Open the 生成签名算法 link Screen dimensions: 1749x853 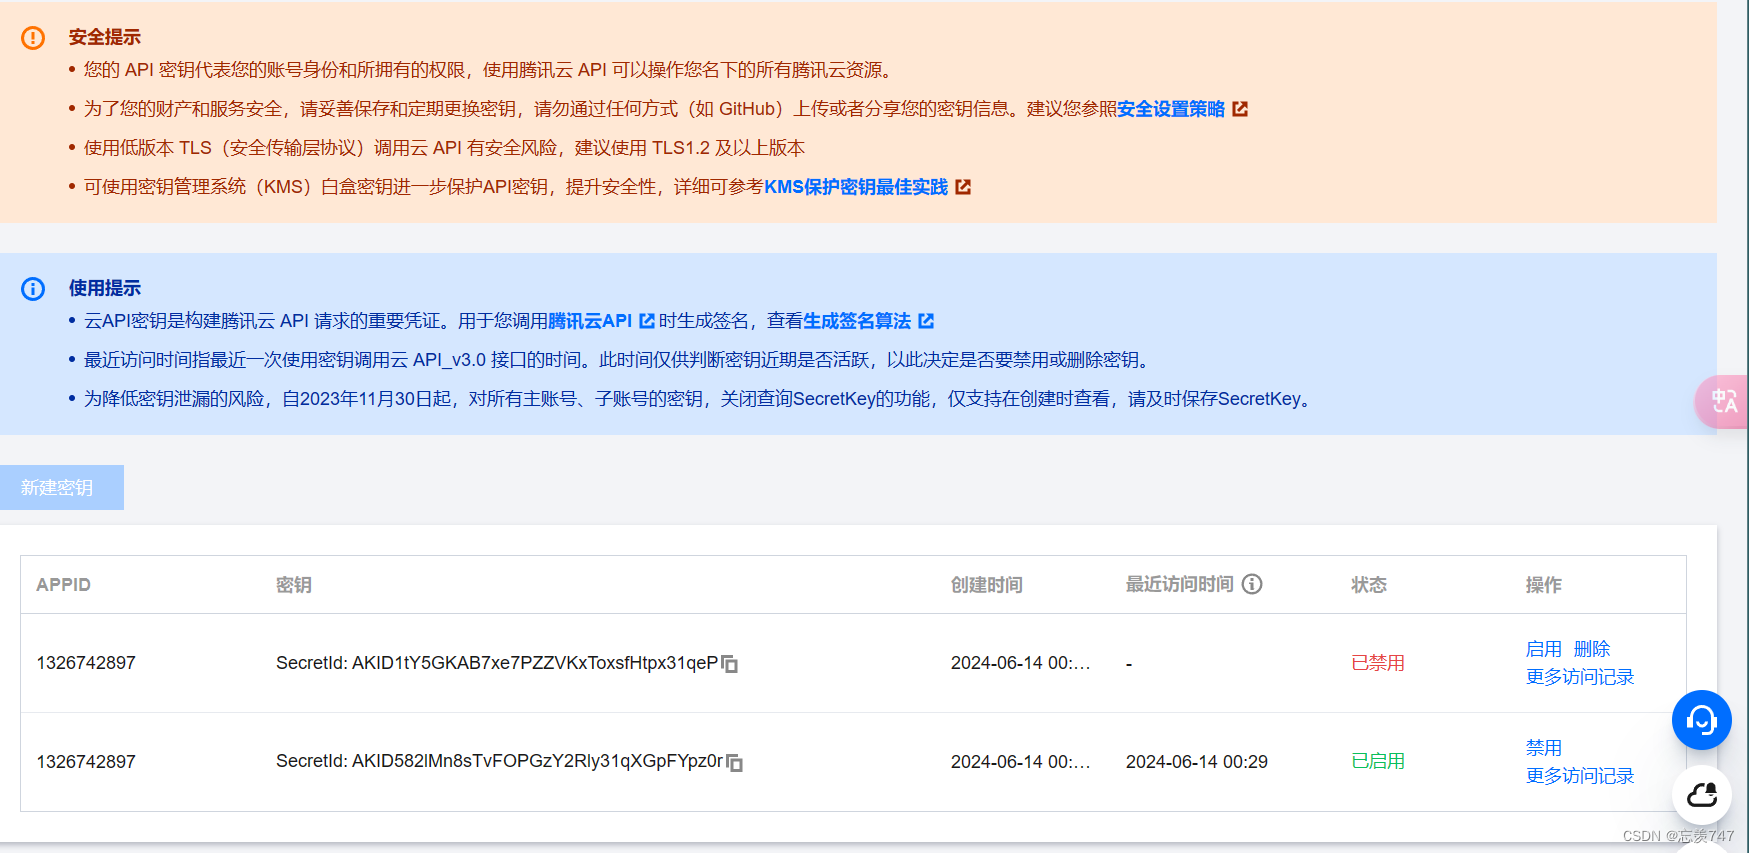point(857,321)
